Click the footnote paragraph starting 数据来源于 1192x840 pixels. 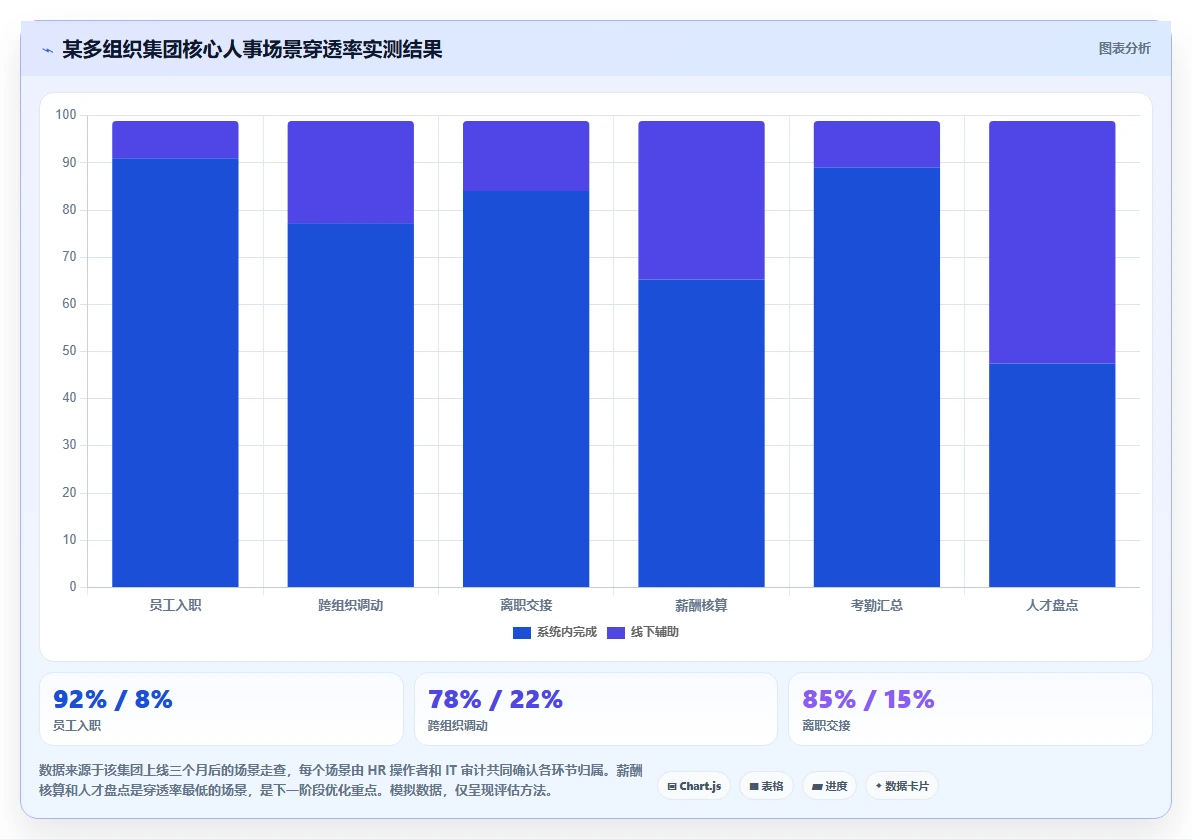[341, 781]
